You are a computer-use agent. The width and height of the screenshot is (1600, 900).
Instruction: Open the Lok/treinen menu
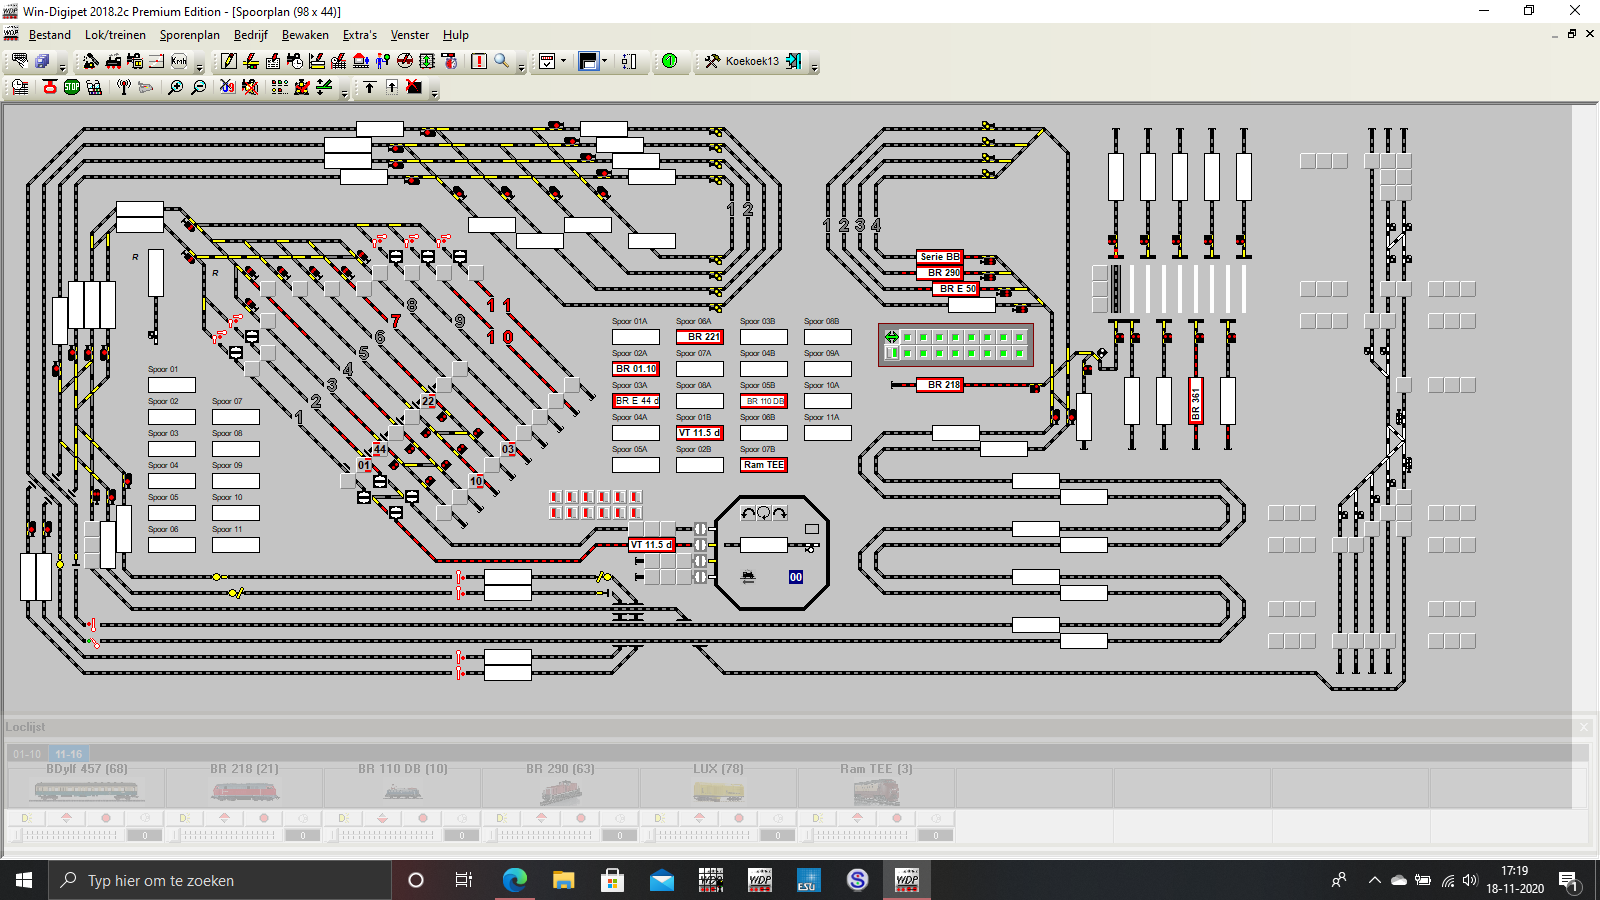(x=115, y=35)
